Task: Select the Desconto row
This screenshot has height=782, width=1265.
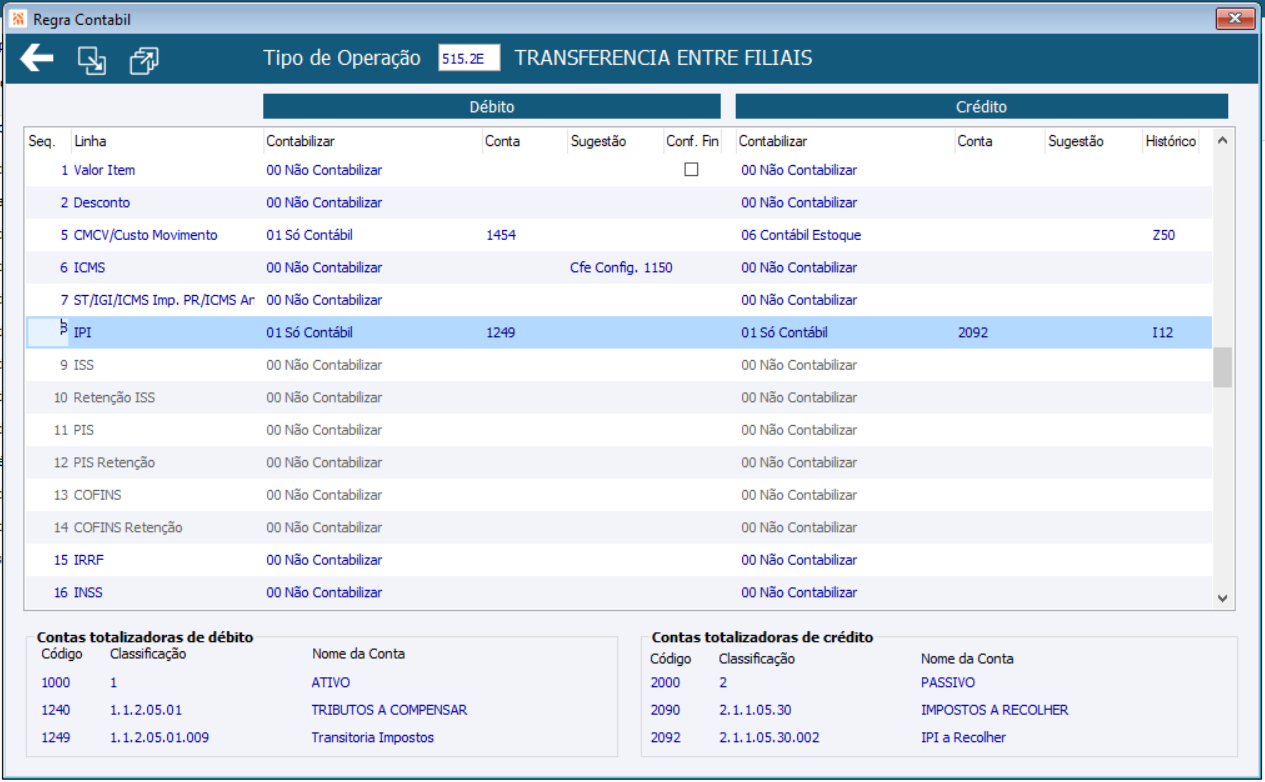Action: point(618,202)
